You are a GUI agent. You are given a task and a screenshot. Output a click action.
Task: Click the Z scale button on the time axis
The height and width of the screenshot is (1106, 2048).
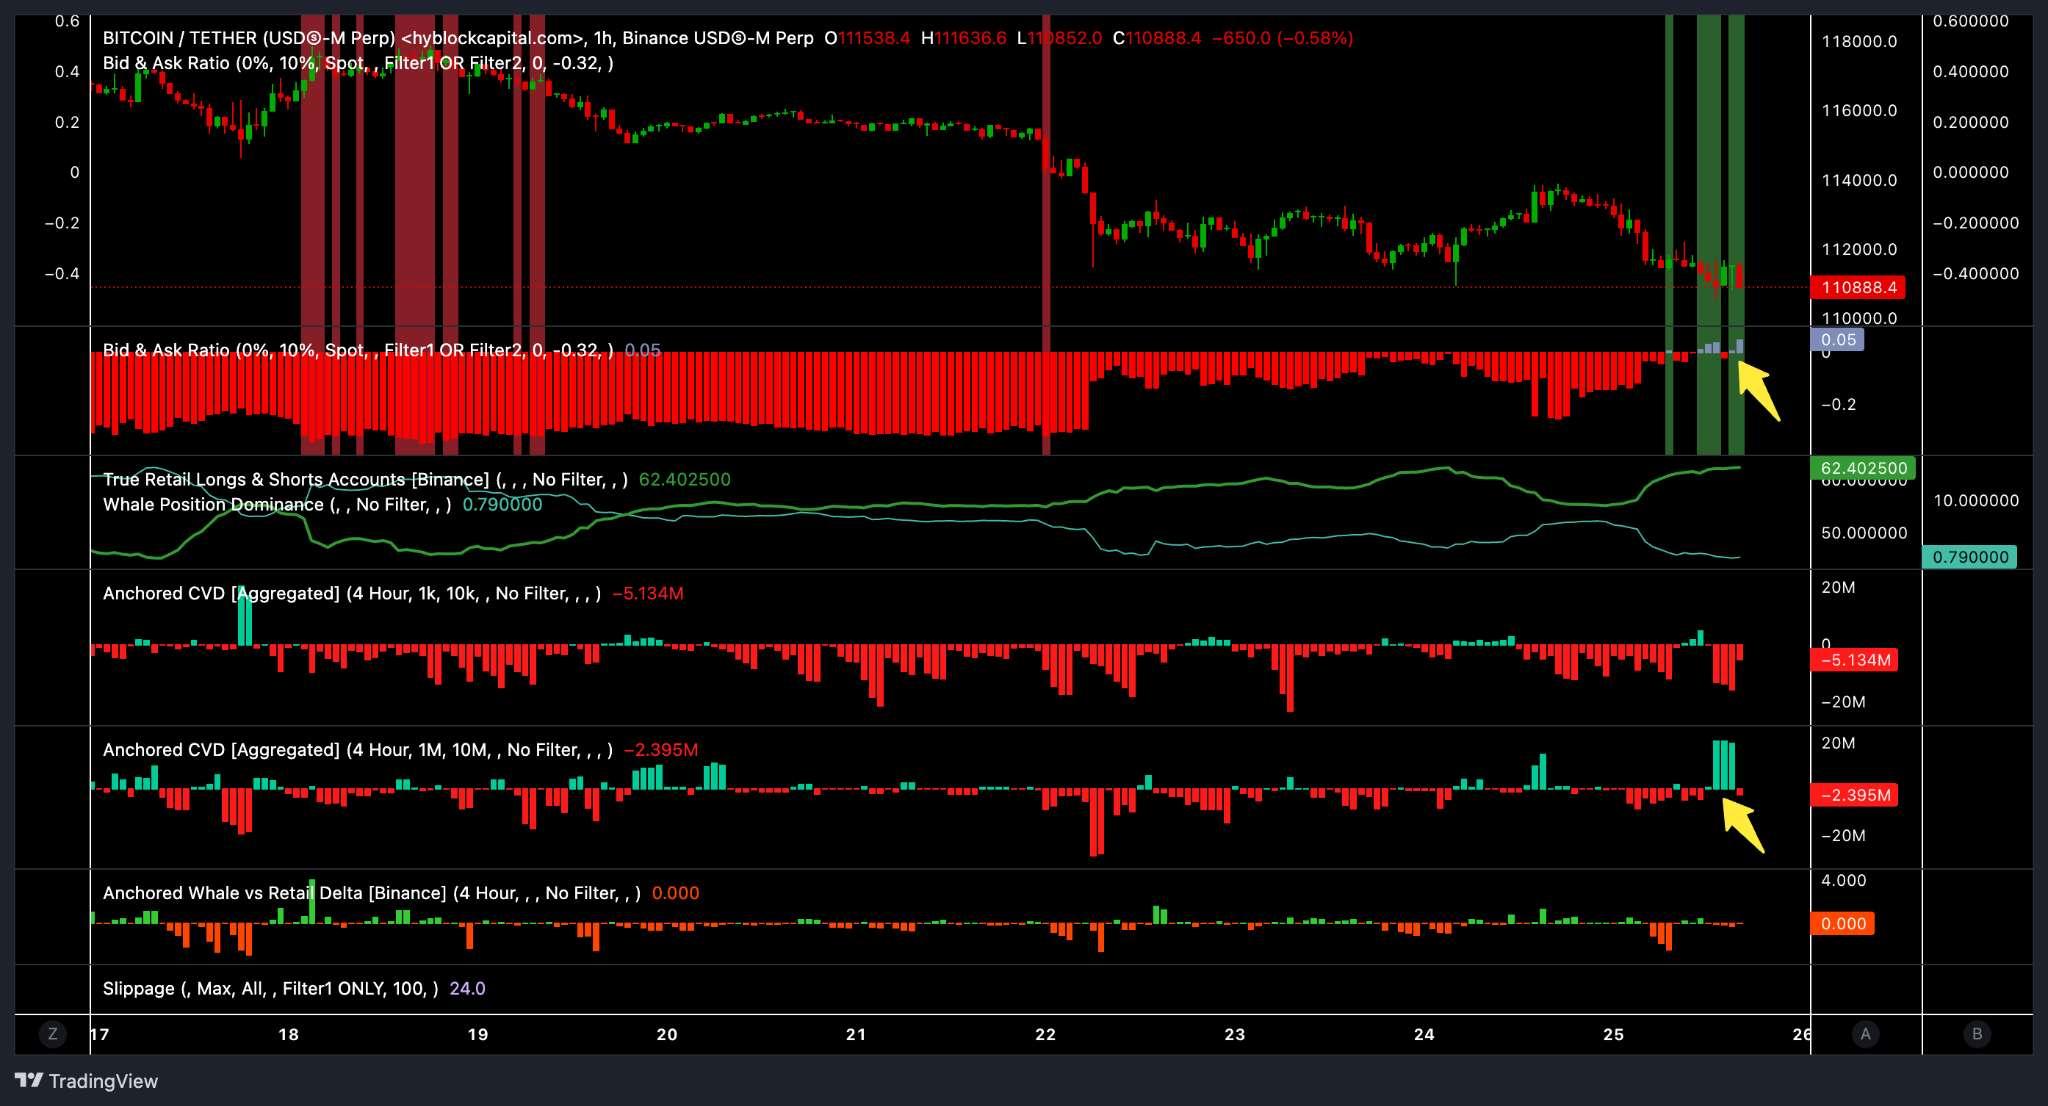pyautogui.click(x=52, y=1034)
